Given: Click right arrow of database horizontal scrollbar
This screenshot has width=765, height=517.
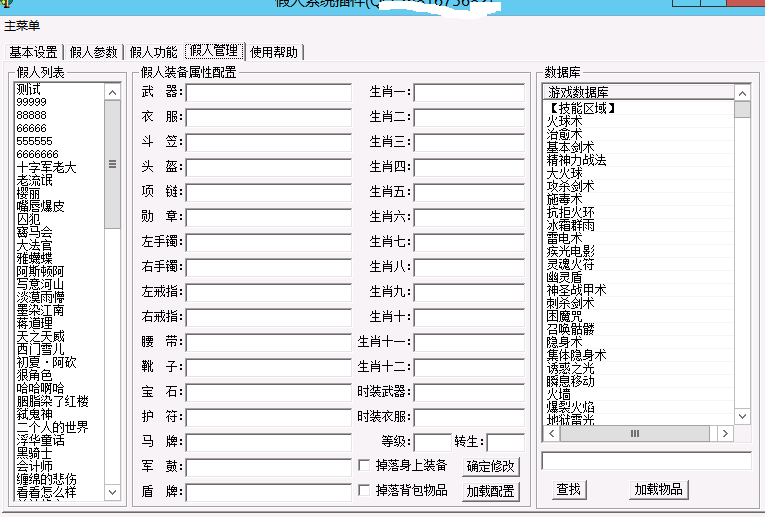Looking at the screenshot, I should [725, 434].
